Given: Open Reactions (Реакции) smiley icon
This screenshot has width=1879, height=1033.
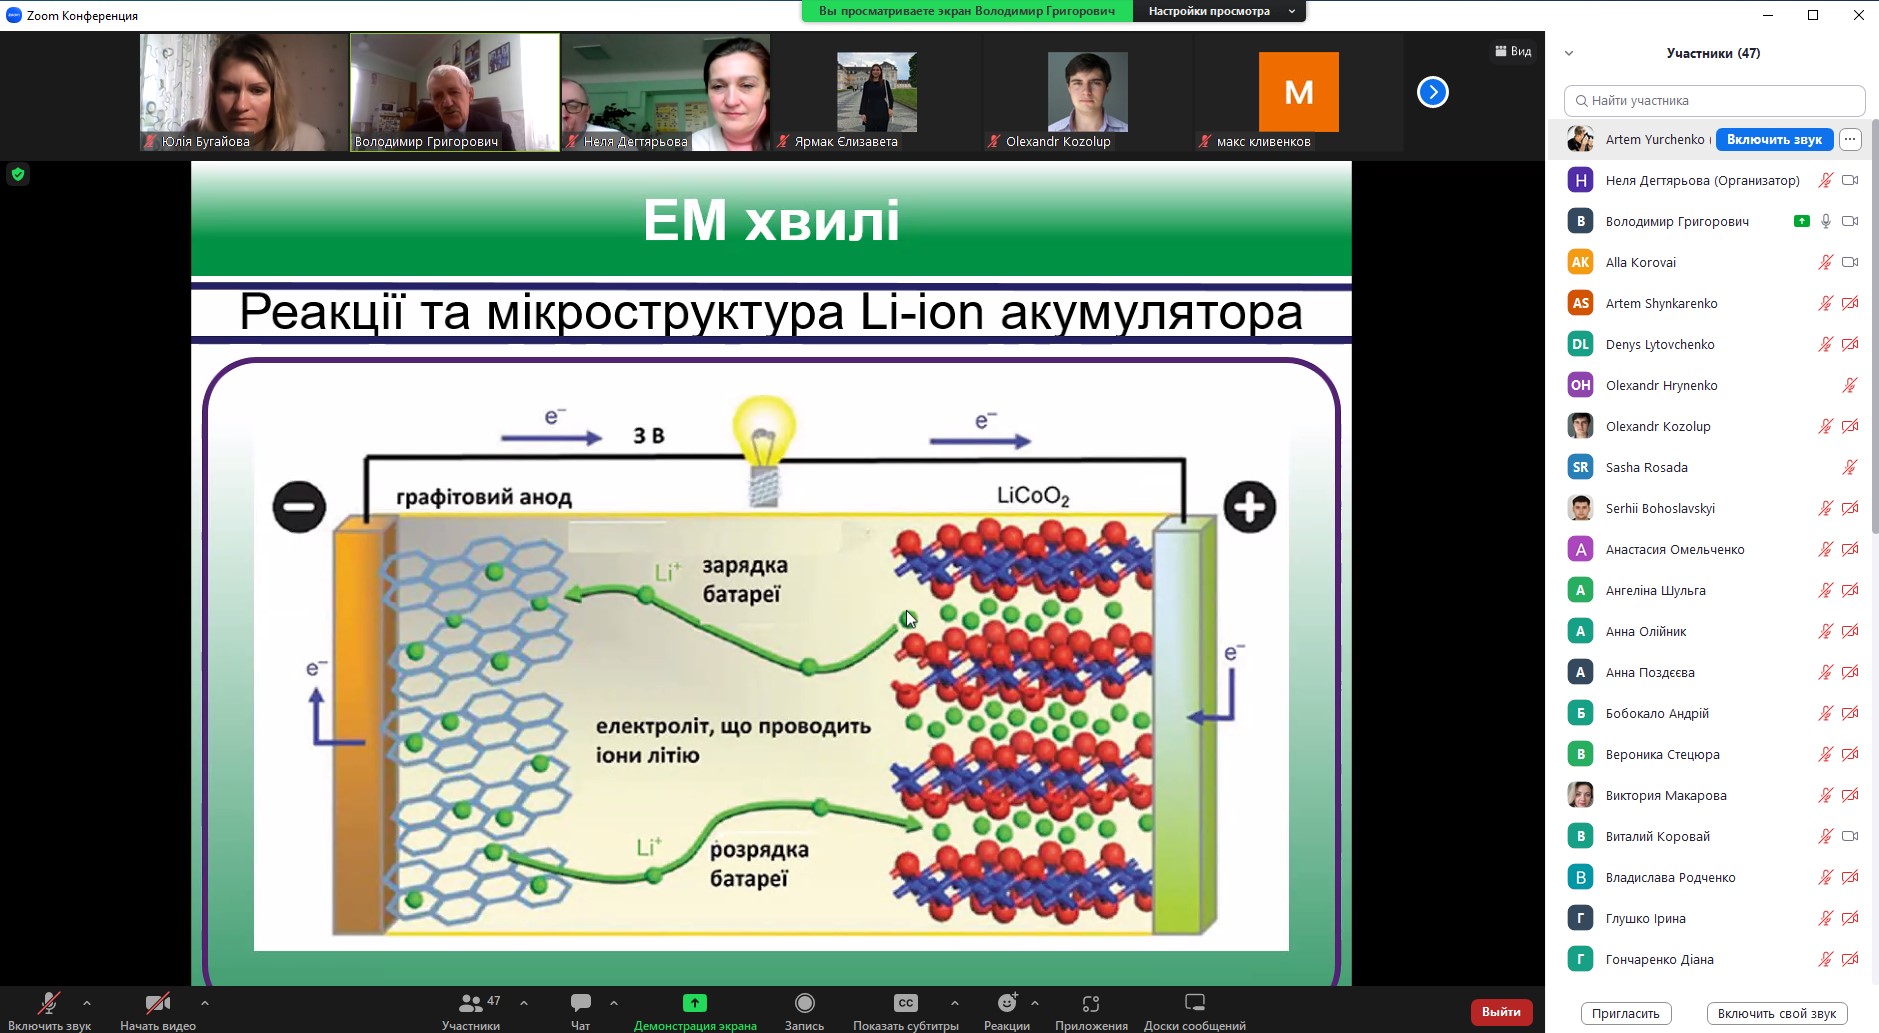Looking at the screenshot, I should tap(1006, 1003).
